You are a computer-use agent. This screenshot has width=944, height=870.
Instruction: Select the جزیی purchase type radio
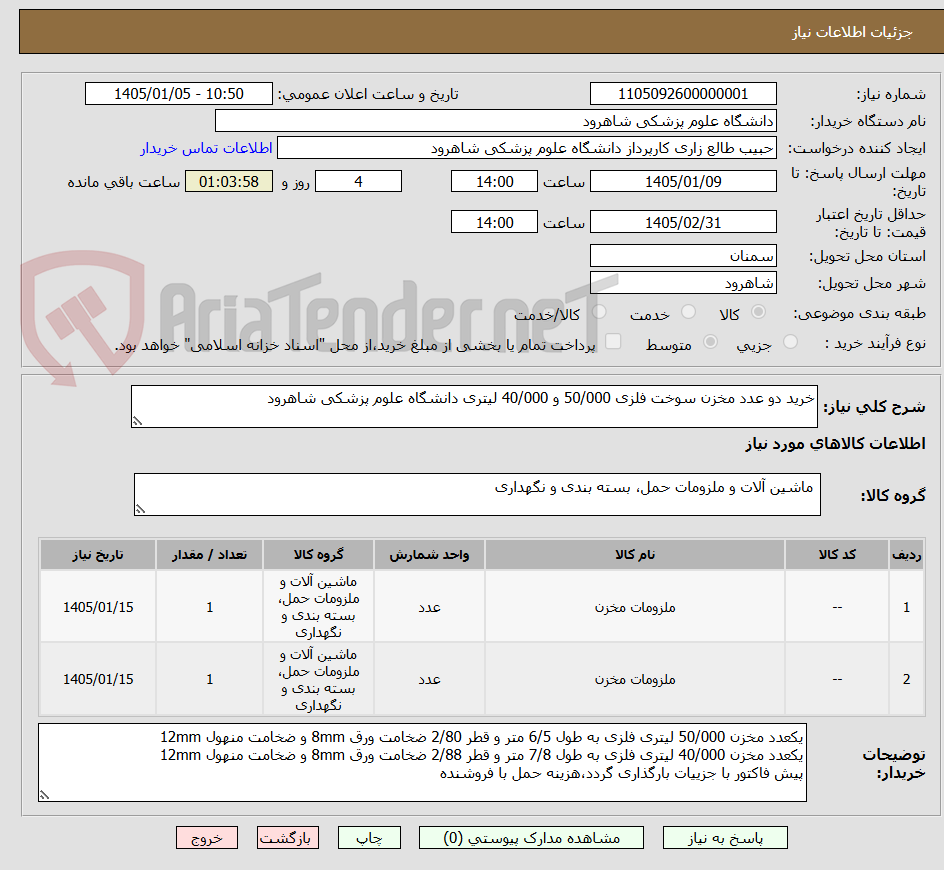point(790,342)
